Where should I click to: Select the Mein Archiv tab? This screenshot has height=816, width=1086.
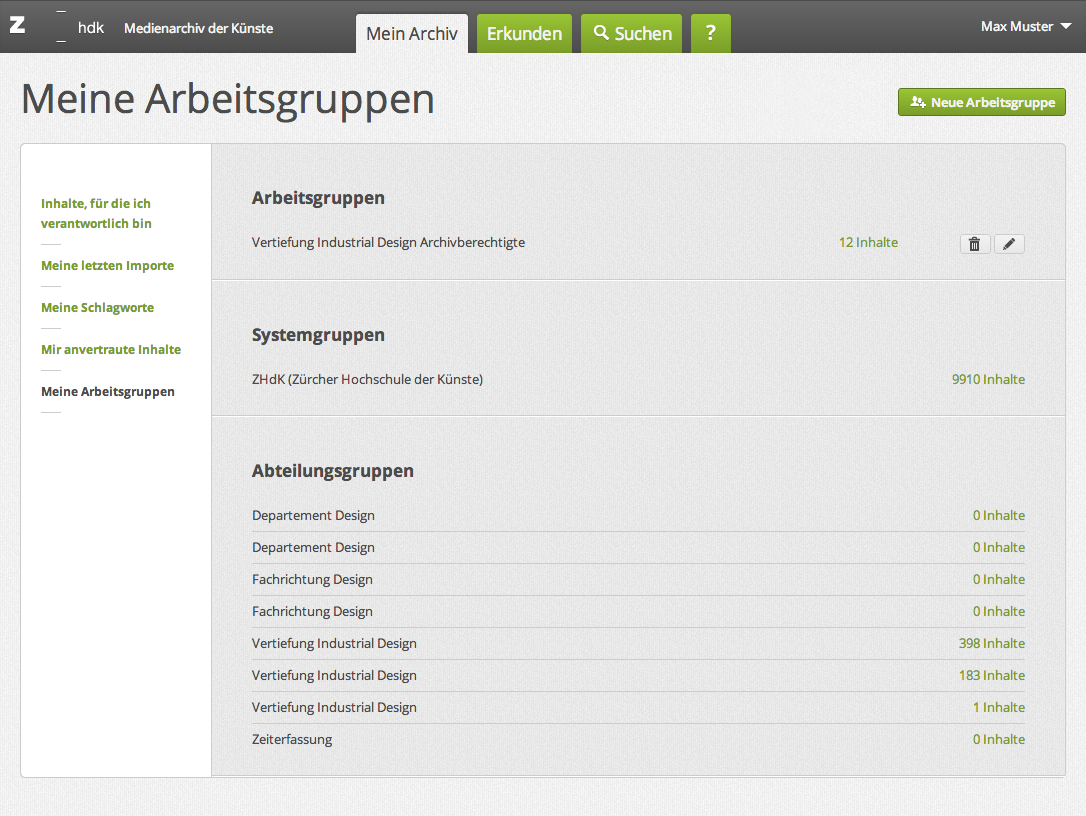click(411, 34)
